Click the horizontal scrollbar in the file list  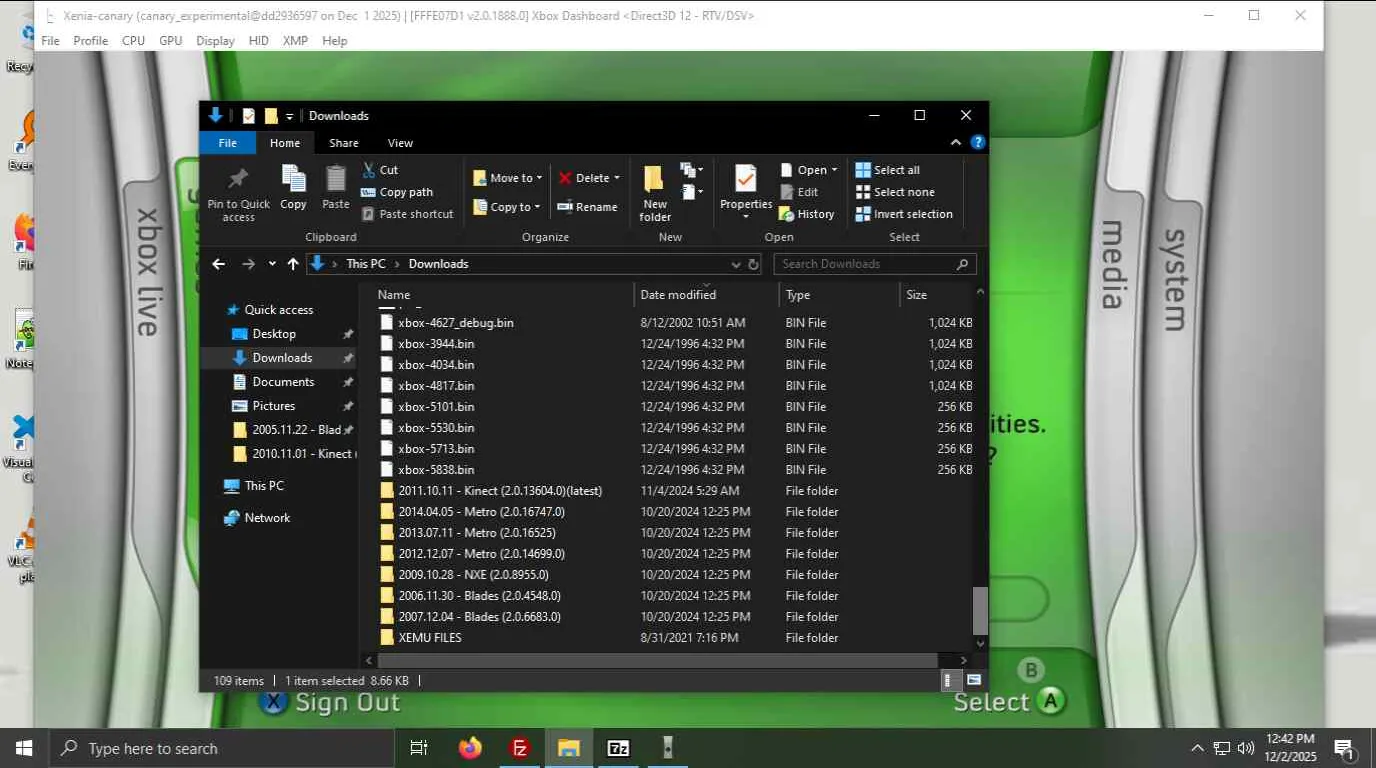[657, 660]
